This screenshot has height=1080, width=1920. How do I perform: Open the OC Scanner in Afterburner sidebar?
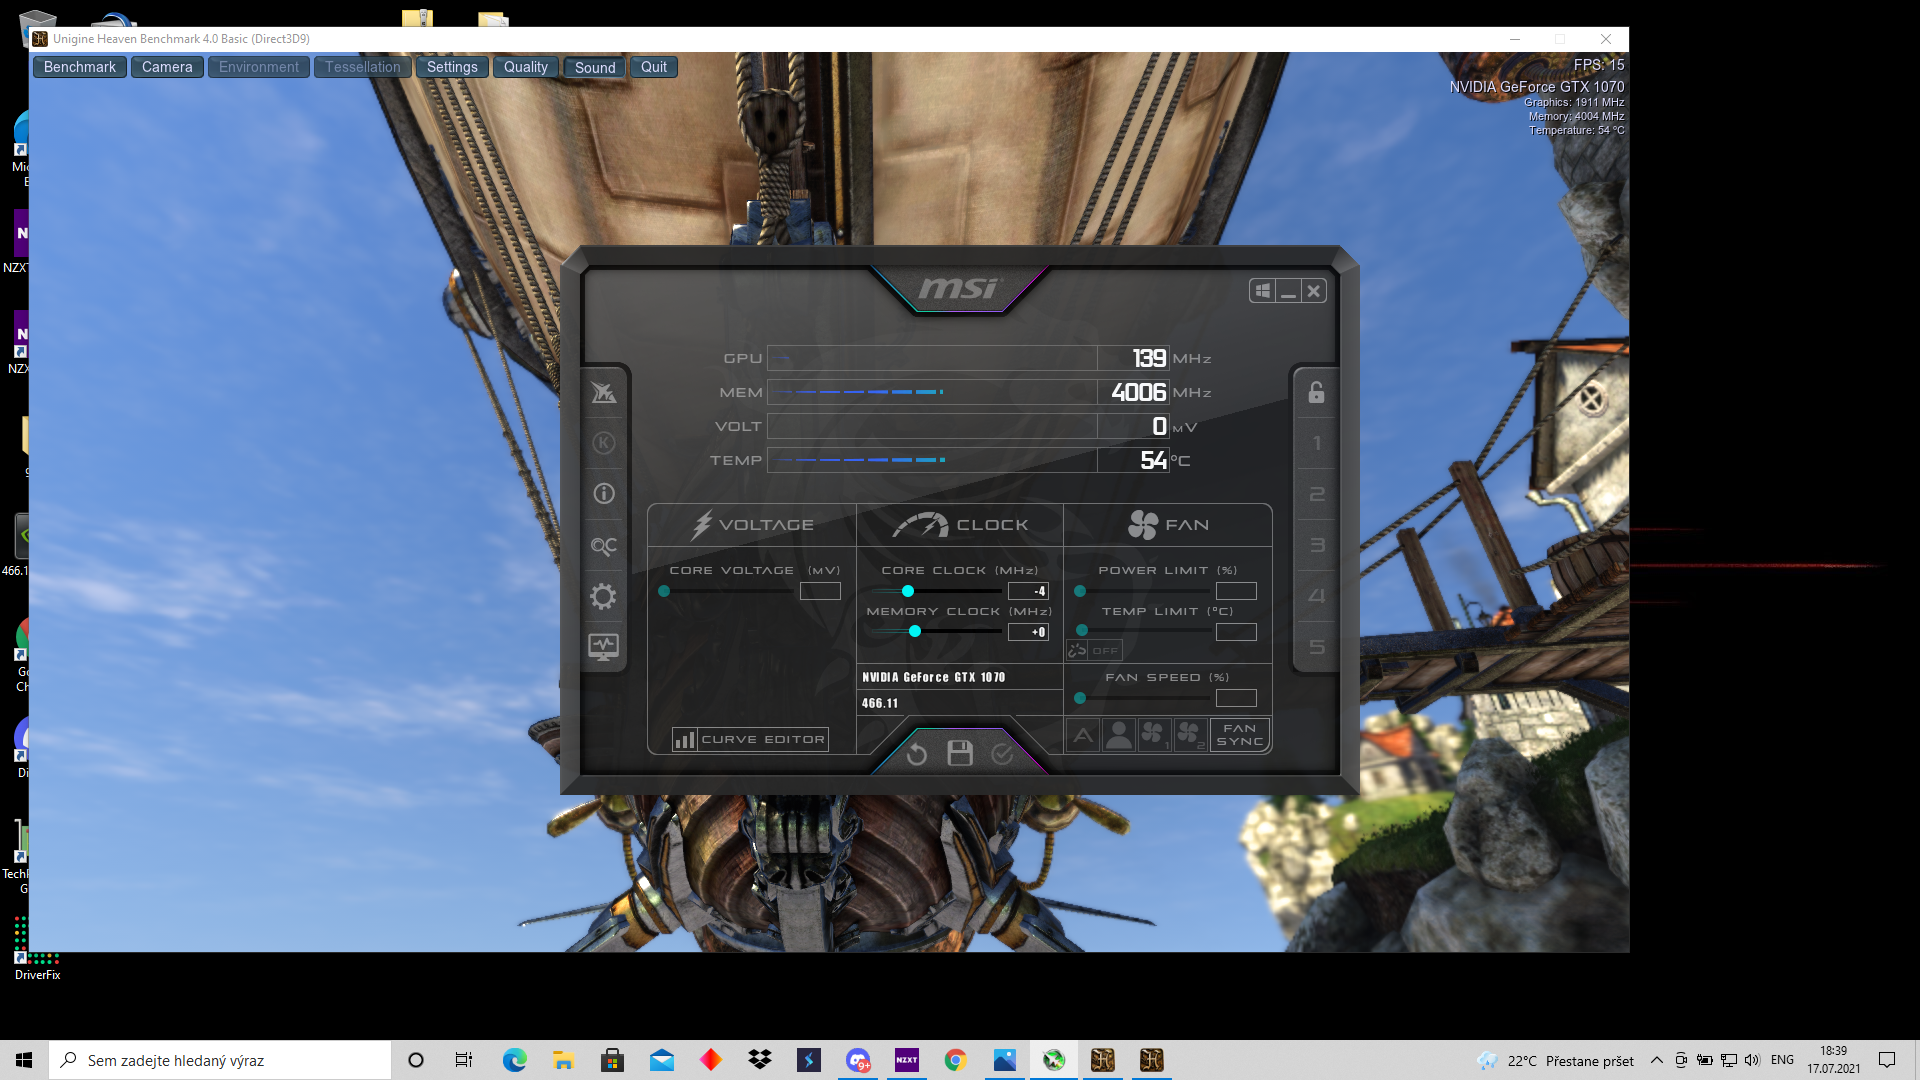tap(603, 546)
